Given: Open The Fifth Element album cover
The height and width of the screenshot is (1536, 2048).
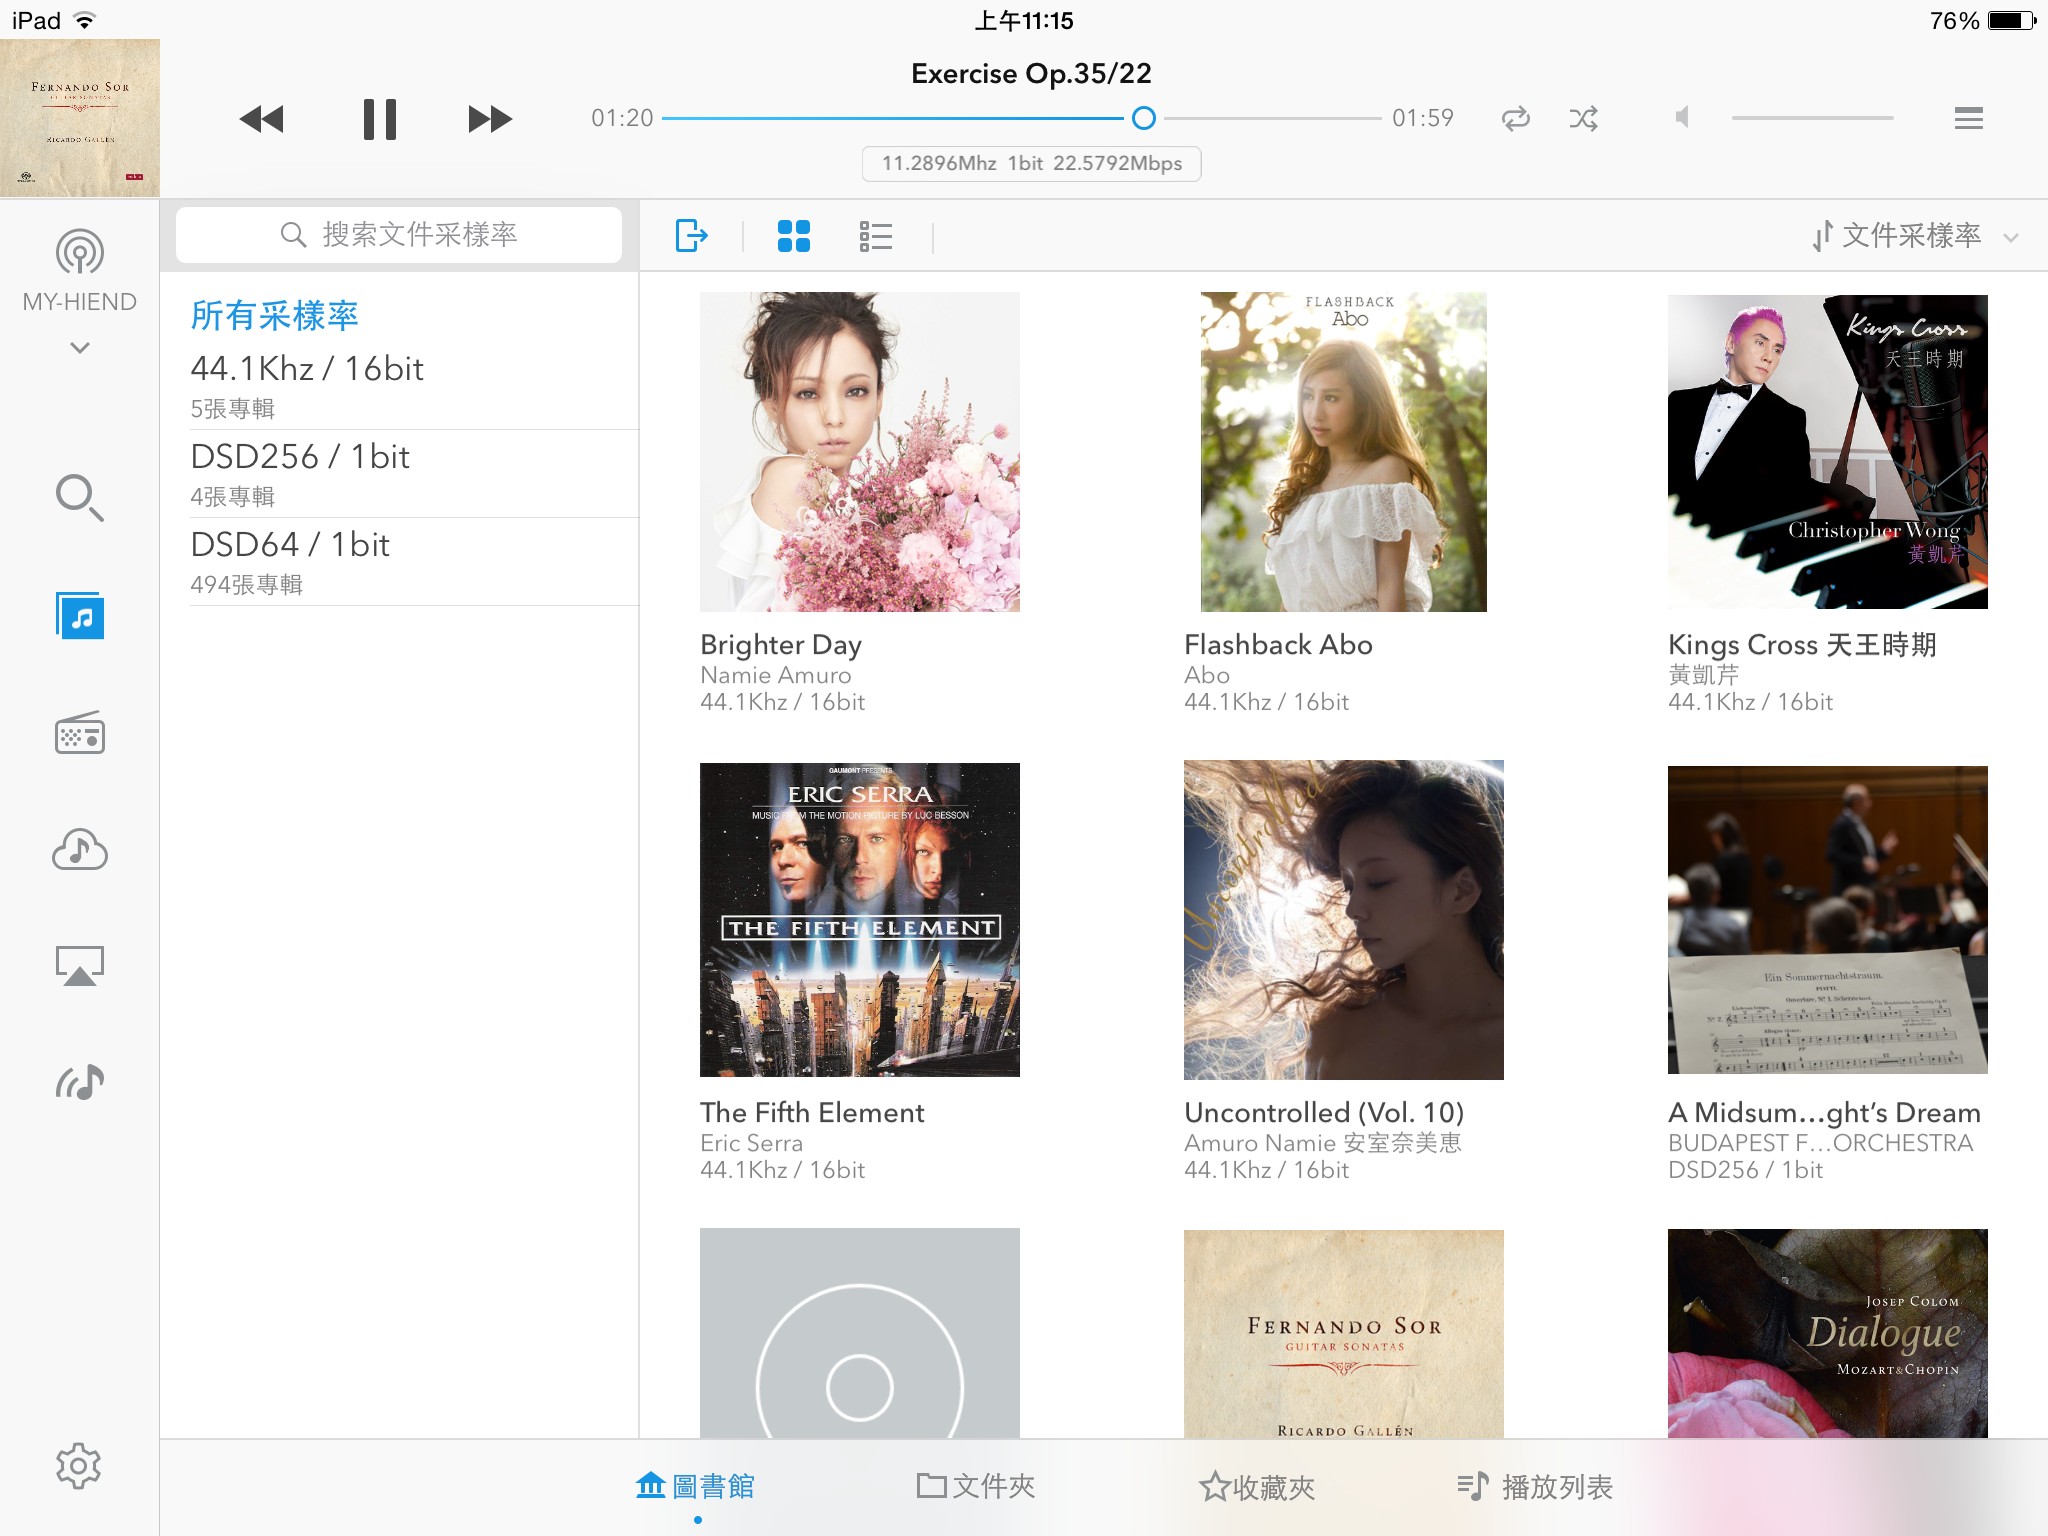Looking at the screenshot, I should point(860,919).
